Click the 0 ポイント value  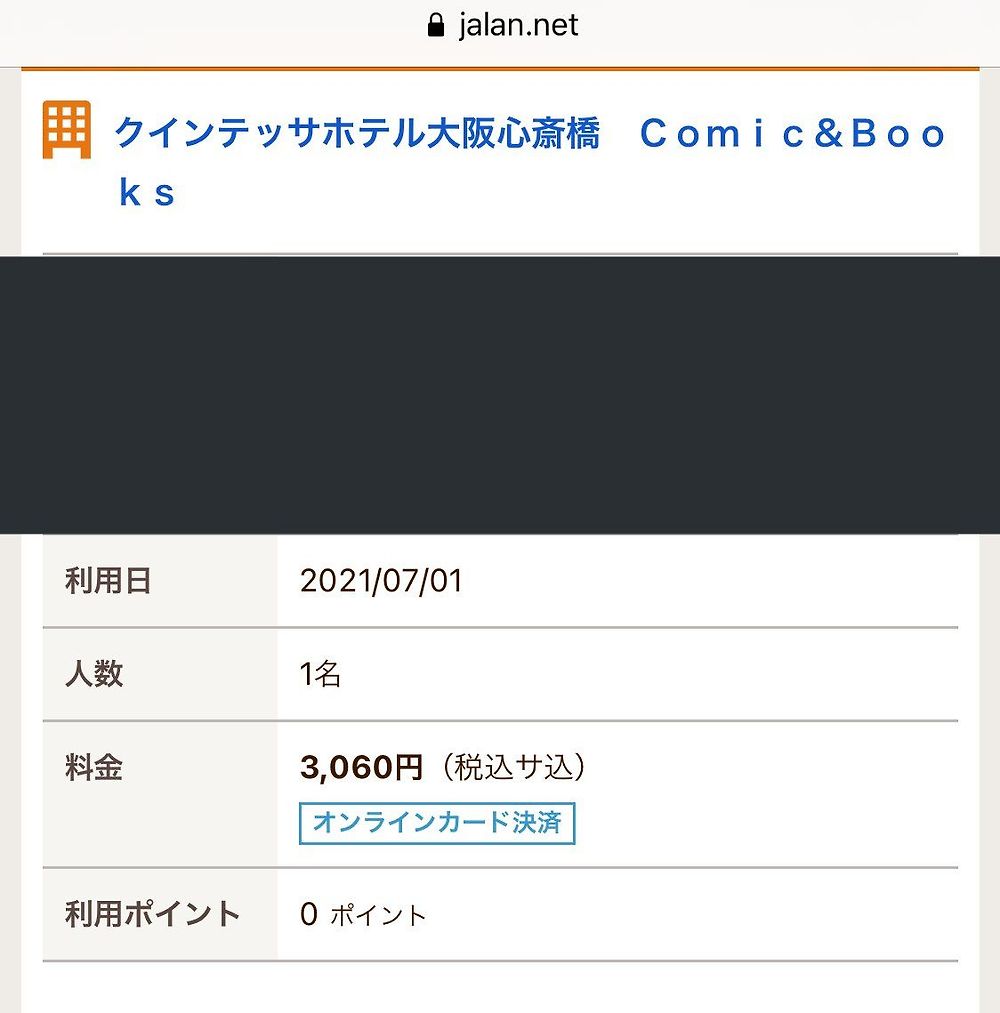coord(362,915)
